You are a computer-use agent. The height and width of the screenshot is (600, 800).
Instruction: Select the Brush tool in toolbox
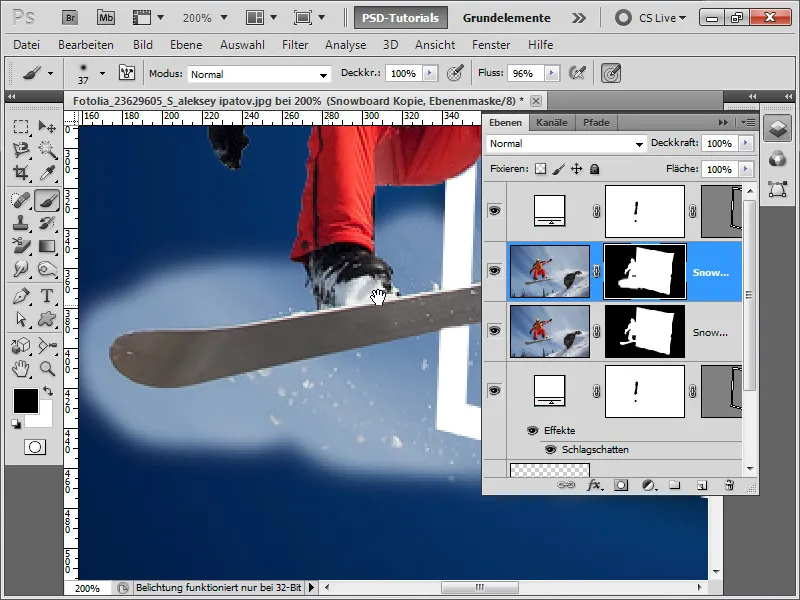click(x=47, y=200)
